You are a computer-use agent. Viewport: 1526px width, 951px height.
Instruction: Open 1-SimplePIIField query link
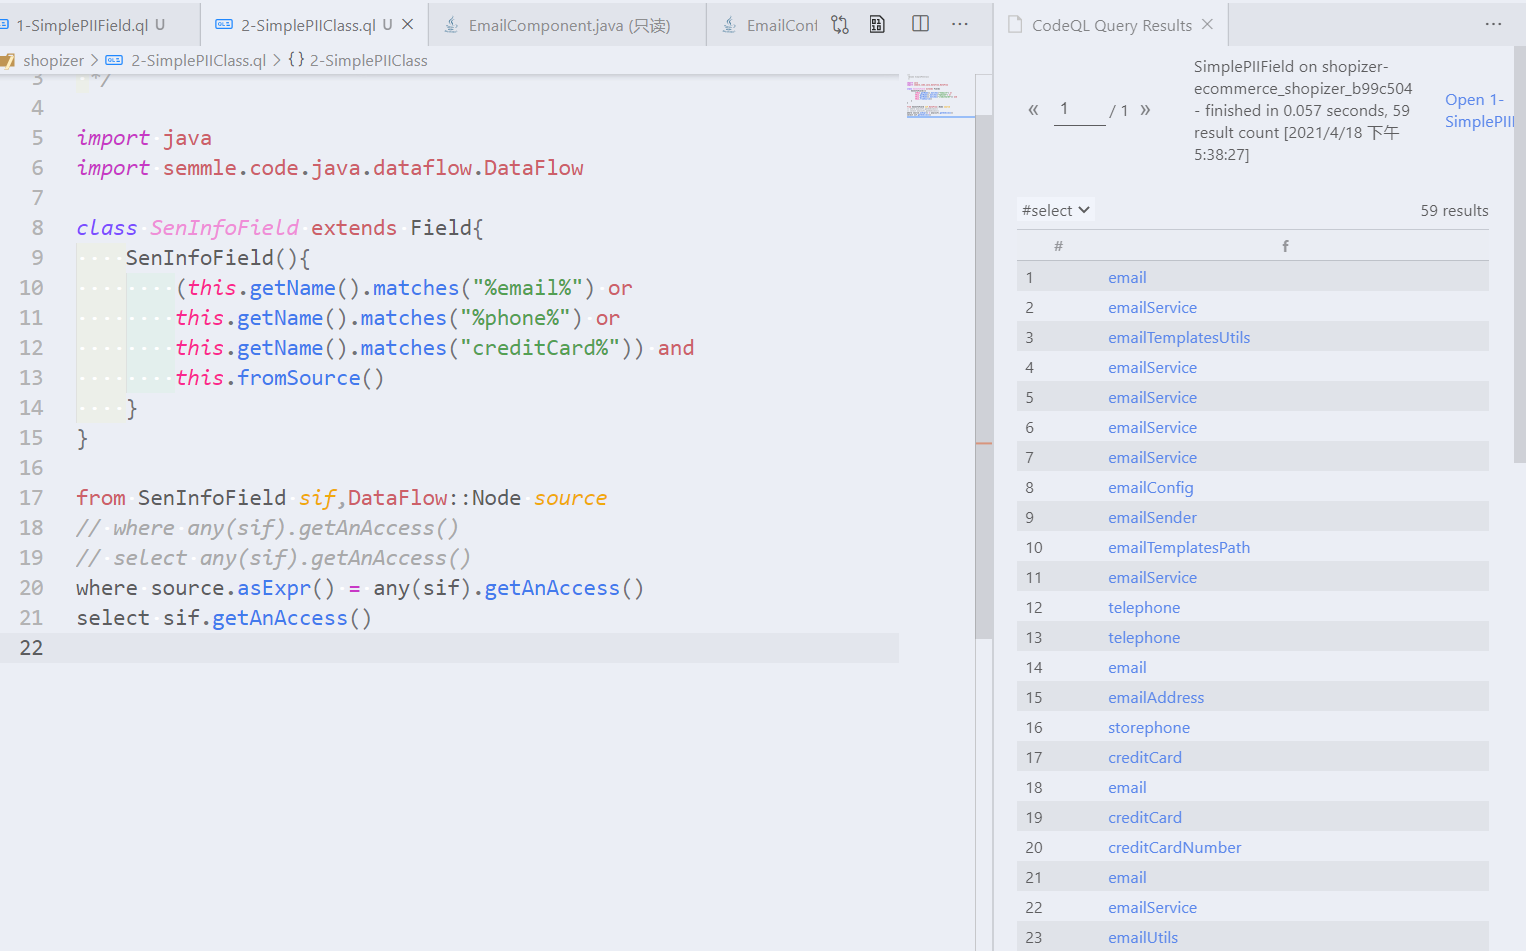click(x=1479, y=110)
